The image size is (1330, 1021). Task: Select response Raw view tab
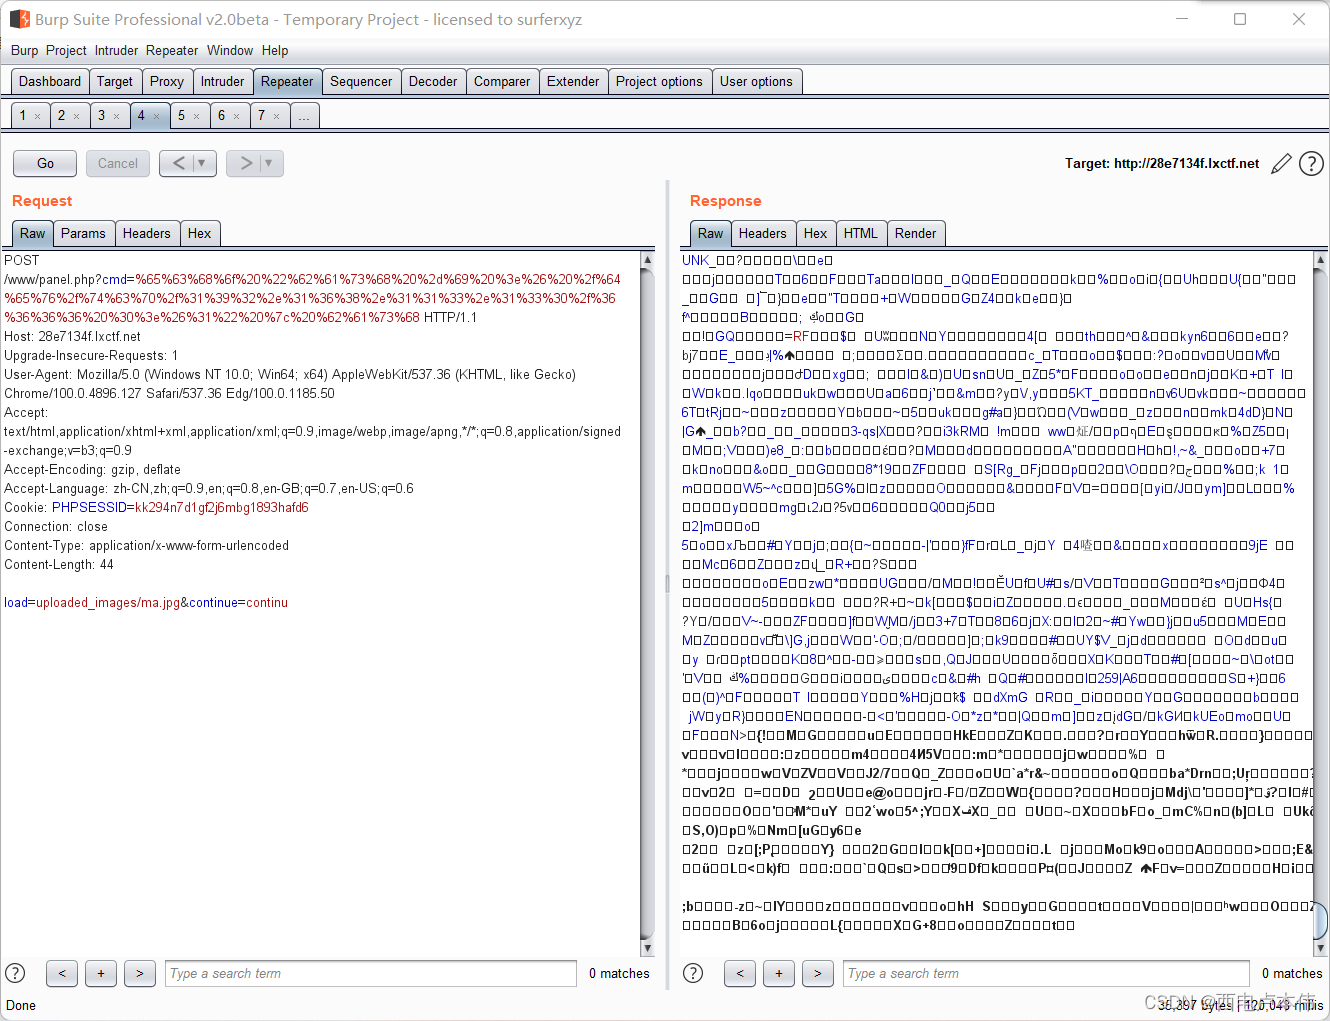711,234
